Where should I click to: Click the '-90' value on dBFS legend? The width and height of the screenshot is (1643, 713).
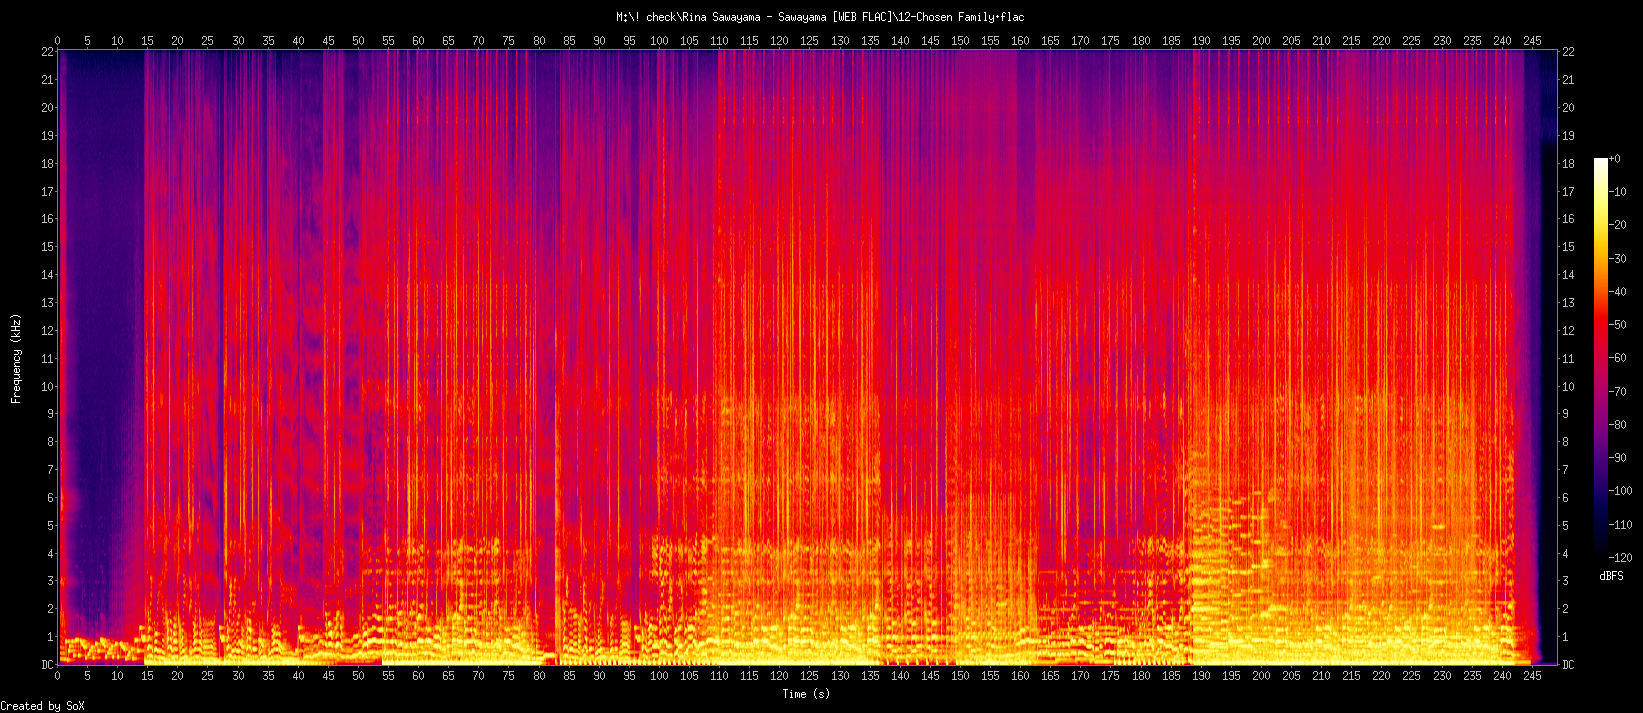tap(1616, 458)
